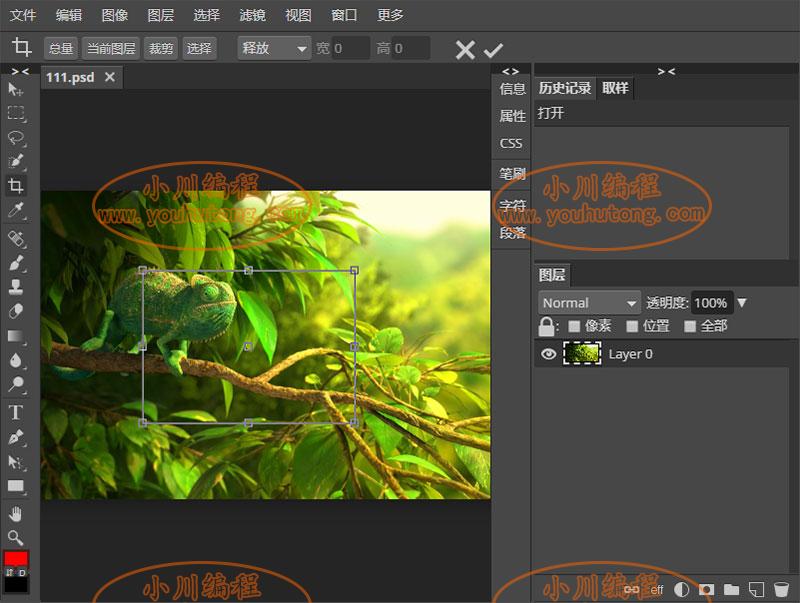
Task: Confirm the crop with the checkmark icon
Action: 493,50
